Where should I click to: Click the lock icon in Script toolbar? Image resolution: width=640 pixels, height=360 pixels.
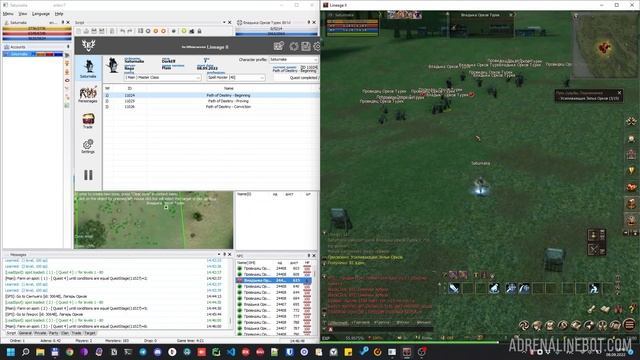pos(199,31)
